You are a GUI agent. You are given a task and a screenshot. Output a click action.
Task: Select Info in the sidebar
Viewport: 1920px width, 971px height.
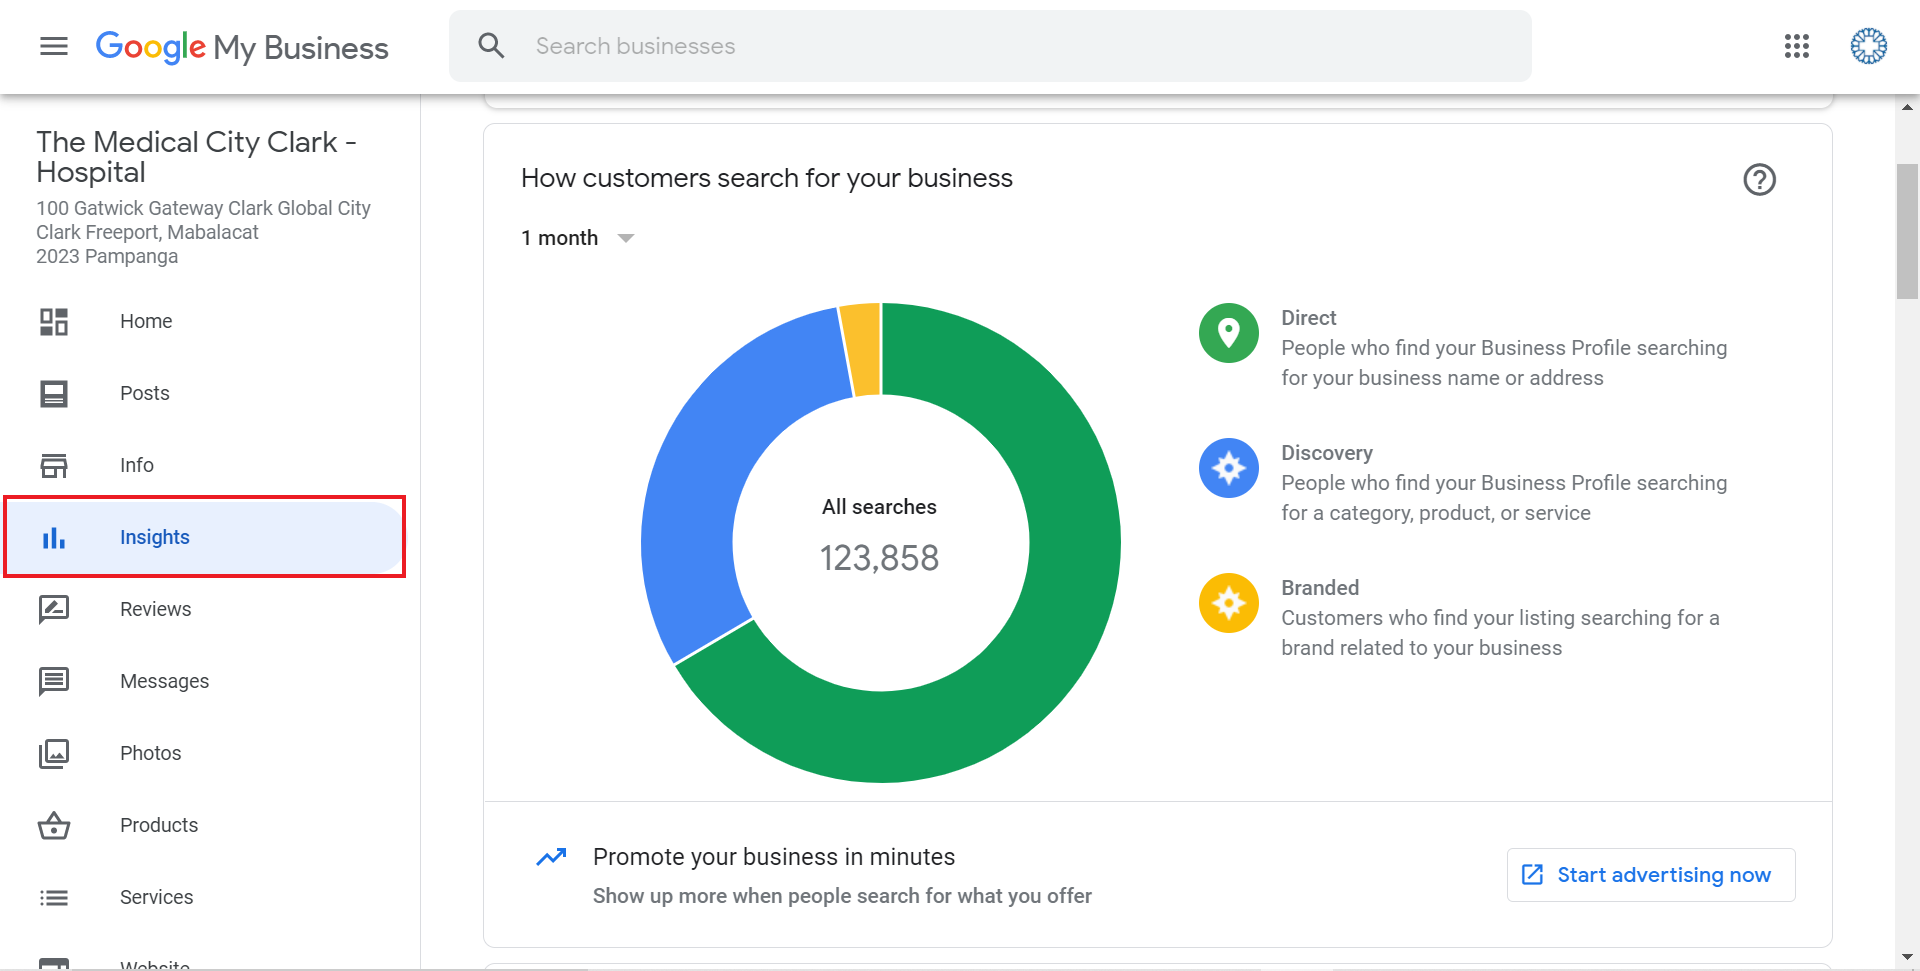pos(137,465)
